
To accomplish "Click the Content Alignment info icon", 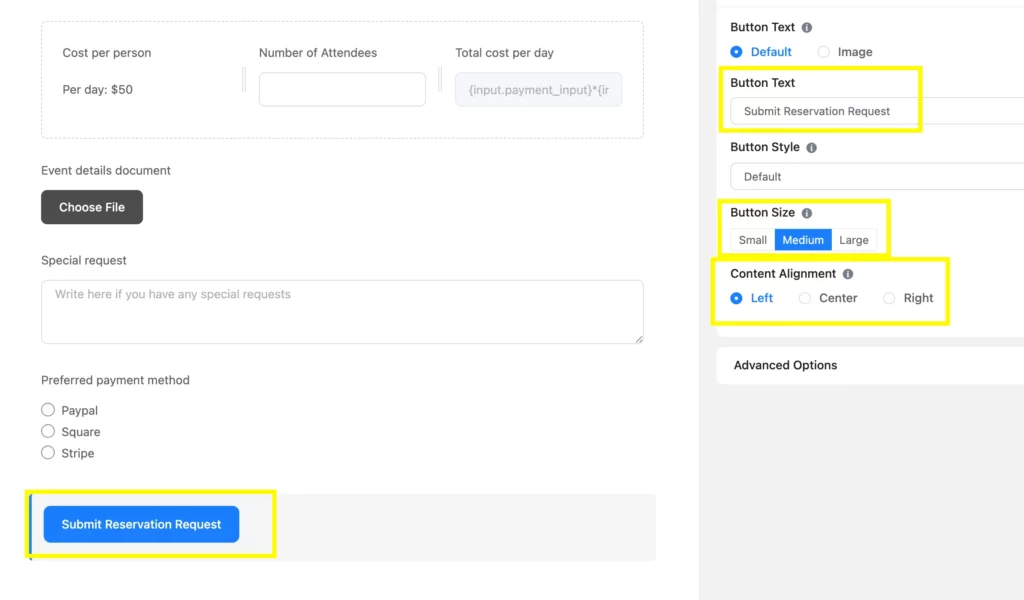I will point(848,274).
